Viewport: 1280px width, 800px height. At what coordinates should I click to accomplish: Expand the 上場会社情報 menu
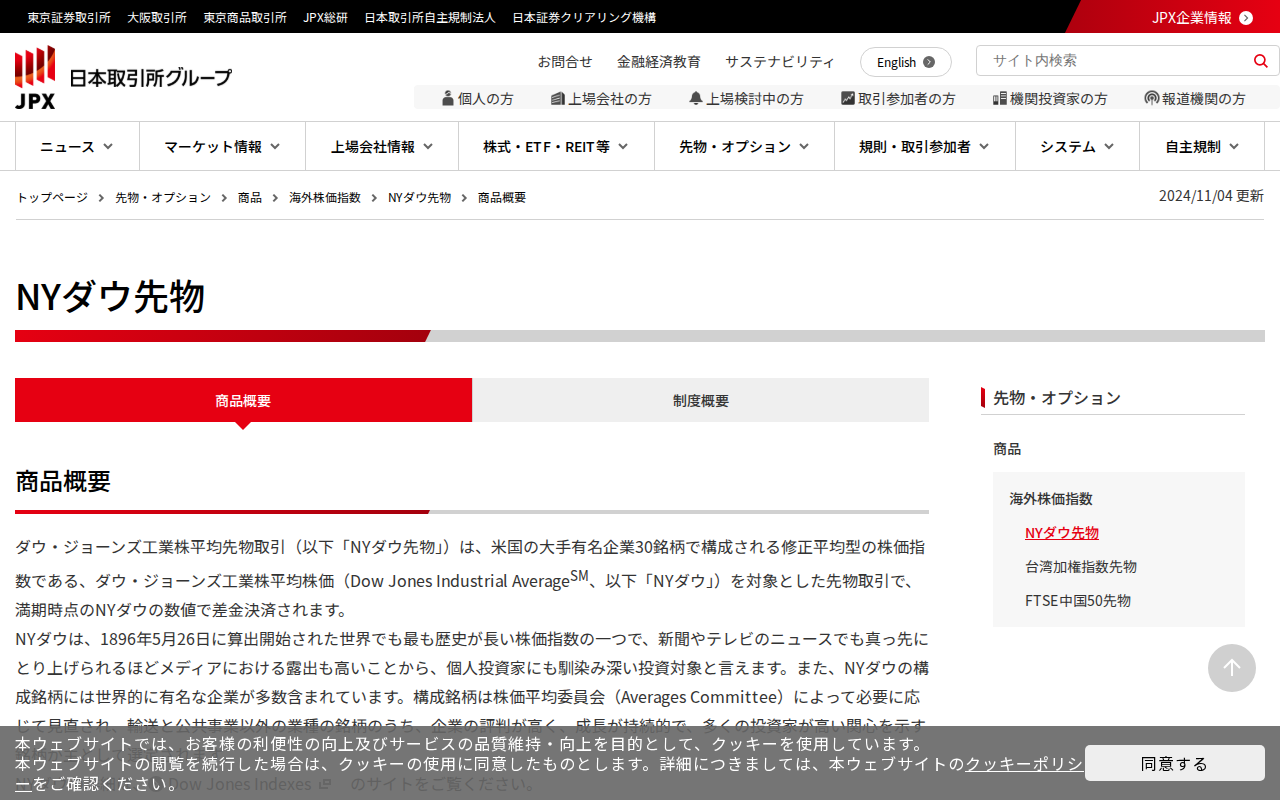coord(382,146)
